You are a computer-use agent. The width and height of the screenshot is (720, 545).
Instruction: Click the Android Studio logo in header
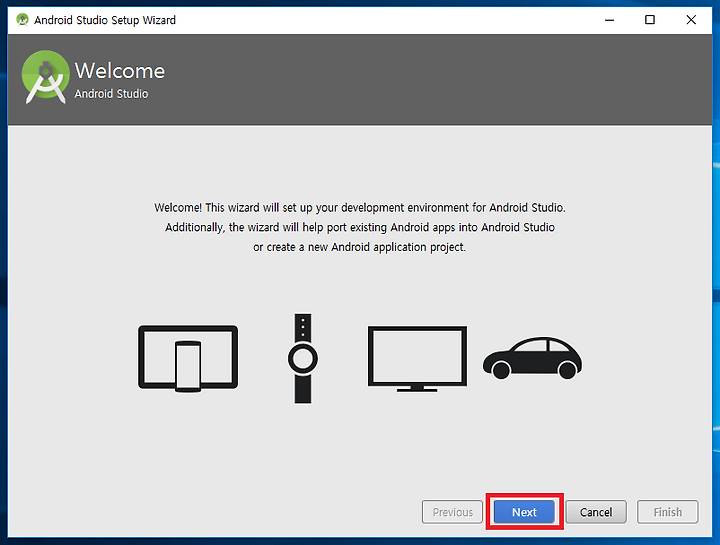(x=45, y=77)
